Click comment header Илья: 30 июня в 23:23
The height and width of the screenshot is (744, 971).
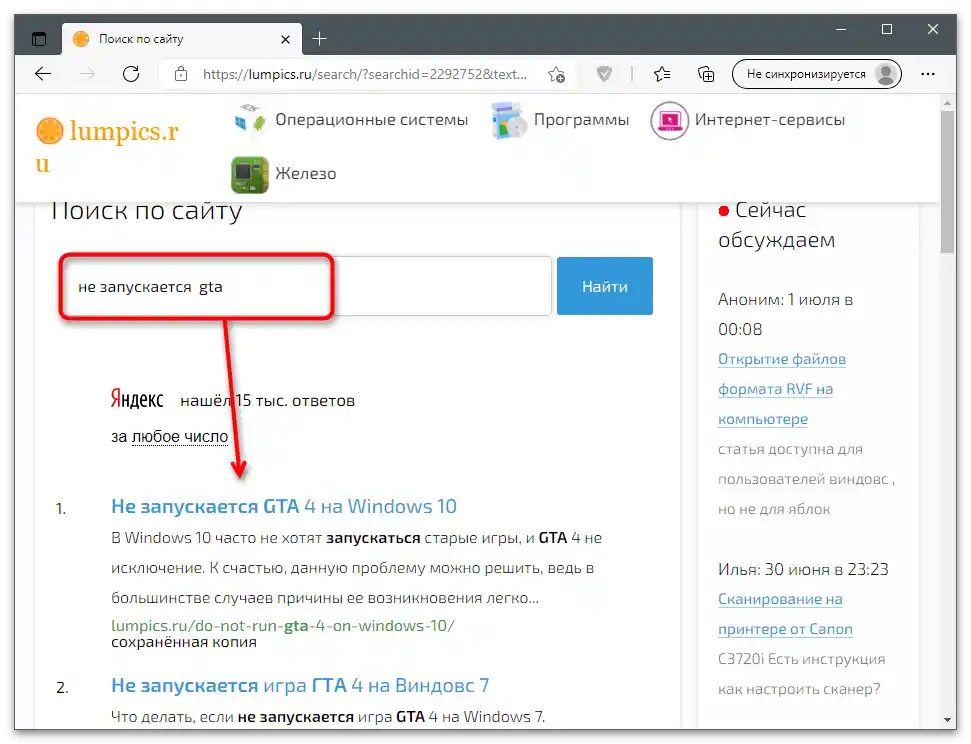pos(803,569)
